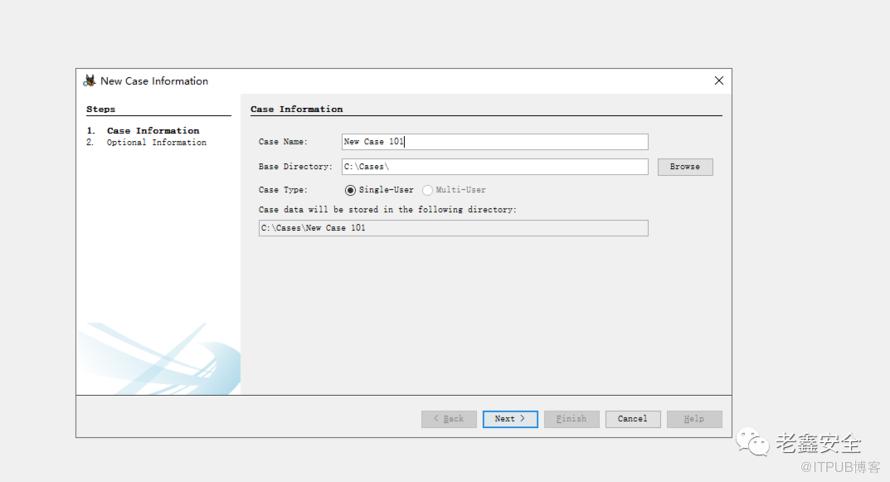Click step 2 Optional Information in Steps
The width and height of the screenshot is (890, 482).
[x=156, y=143]
